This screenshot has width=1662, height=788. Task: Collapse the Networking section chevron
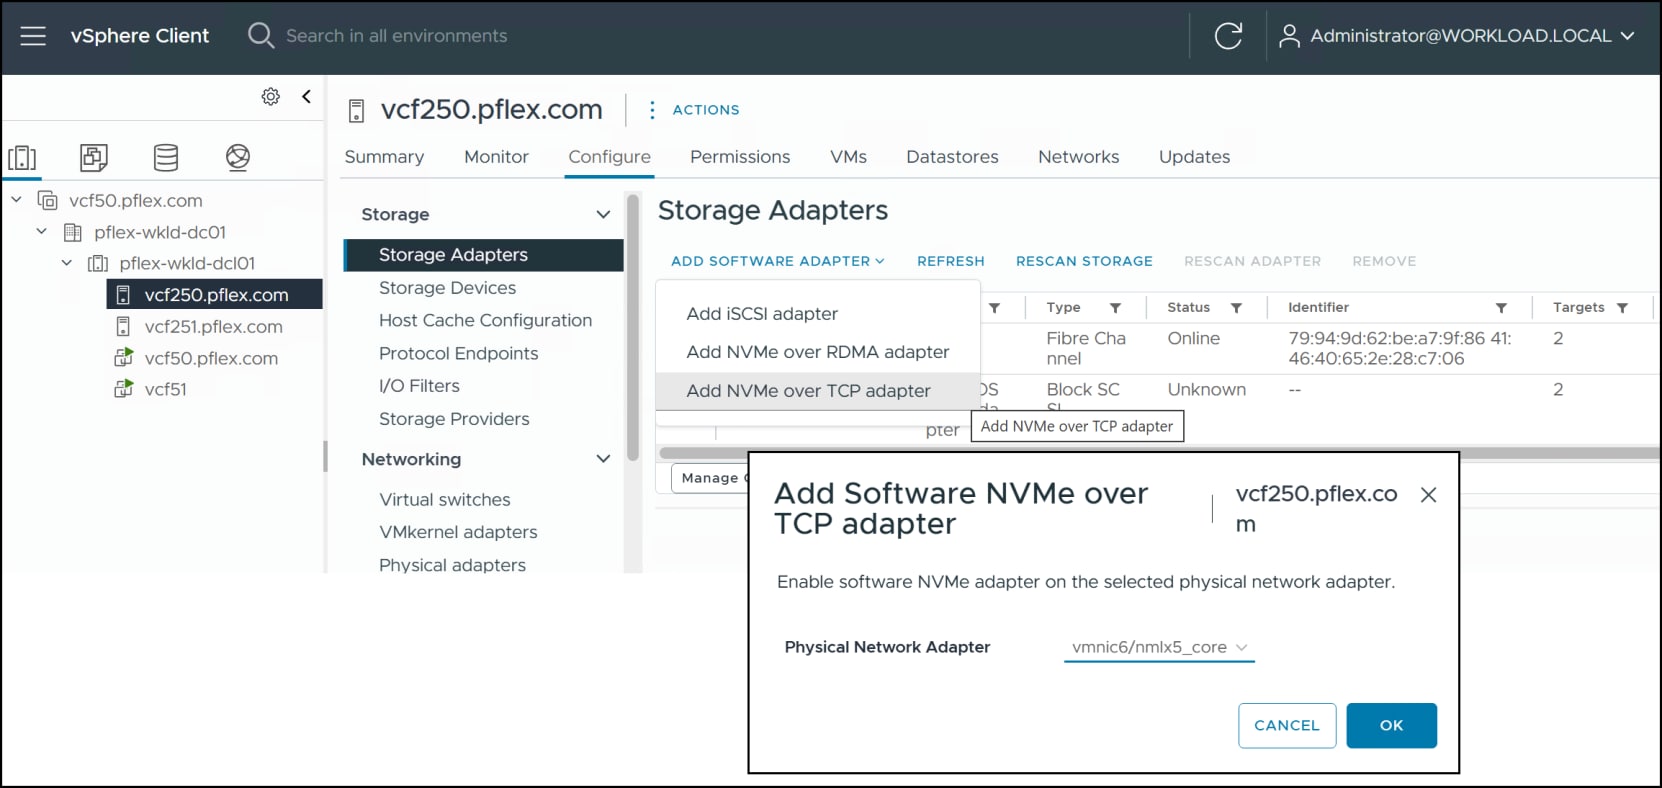coord(603,459)
